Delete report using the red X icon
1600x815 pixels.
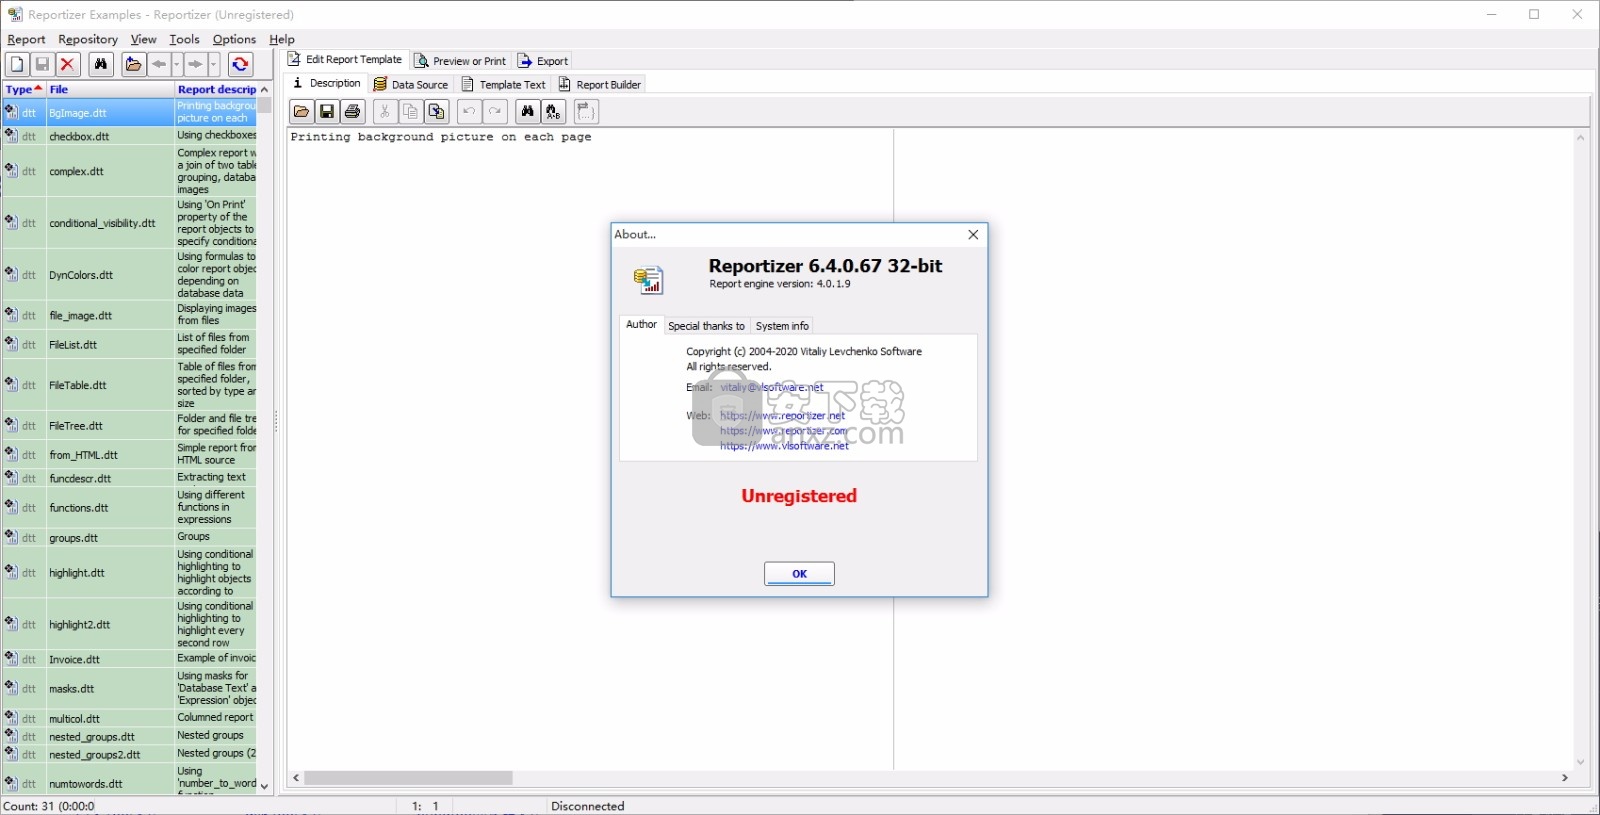pyautogui.click(x=67, y=64)
